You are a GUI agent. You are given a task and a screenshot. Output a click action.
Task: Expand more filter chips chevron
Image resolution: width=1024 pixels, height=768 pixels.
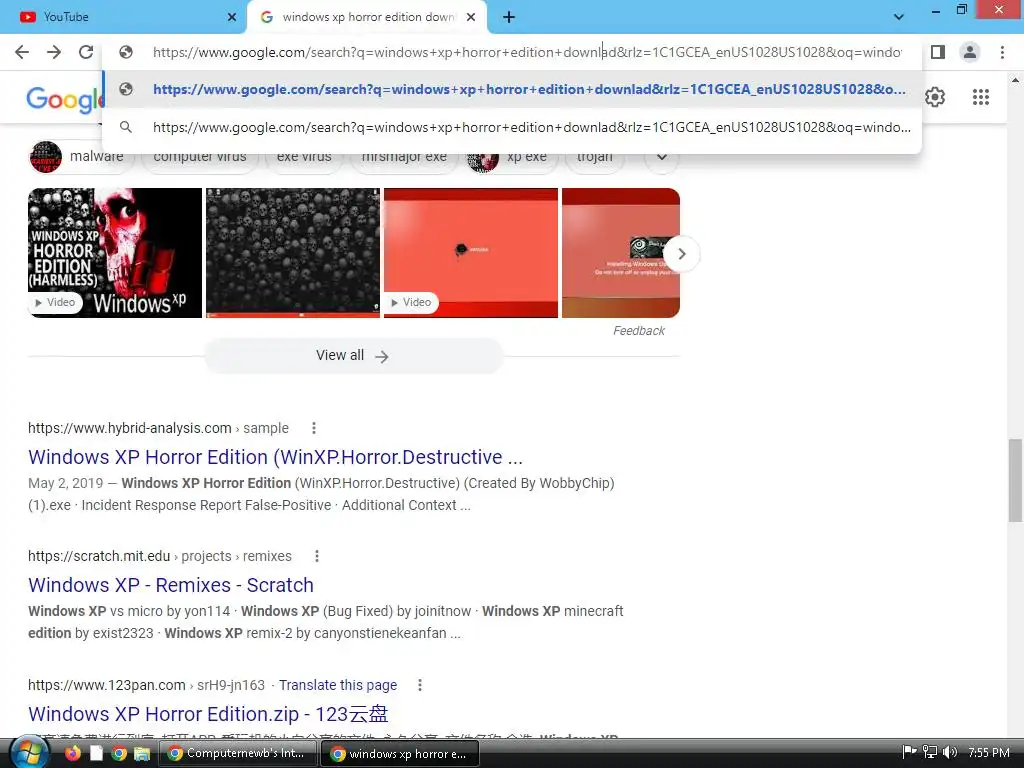pos(662,157)
